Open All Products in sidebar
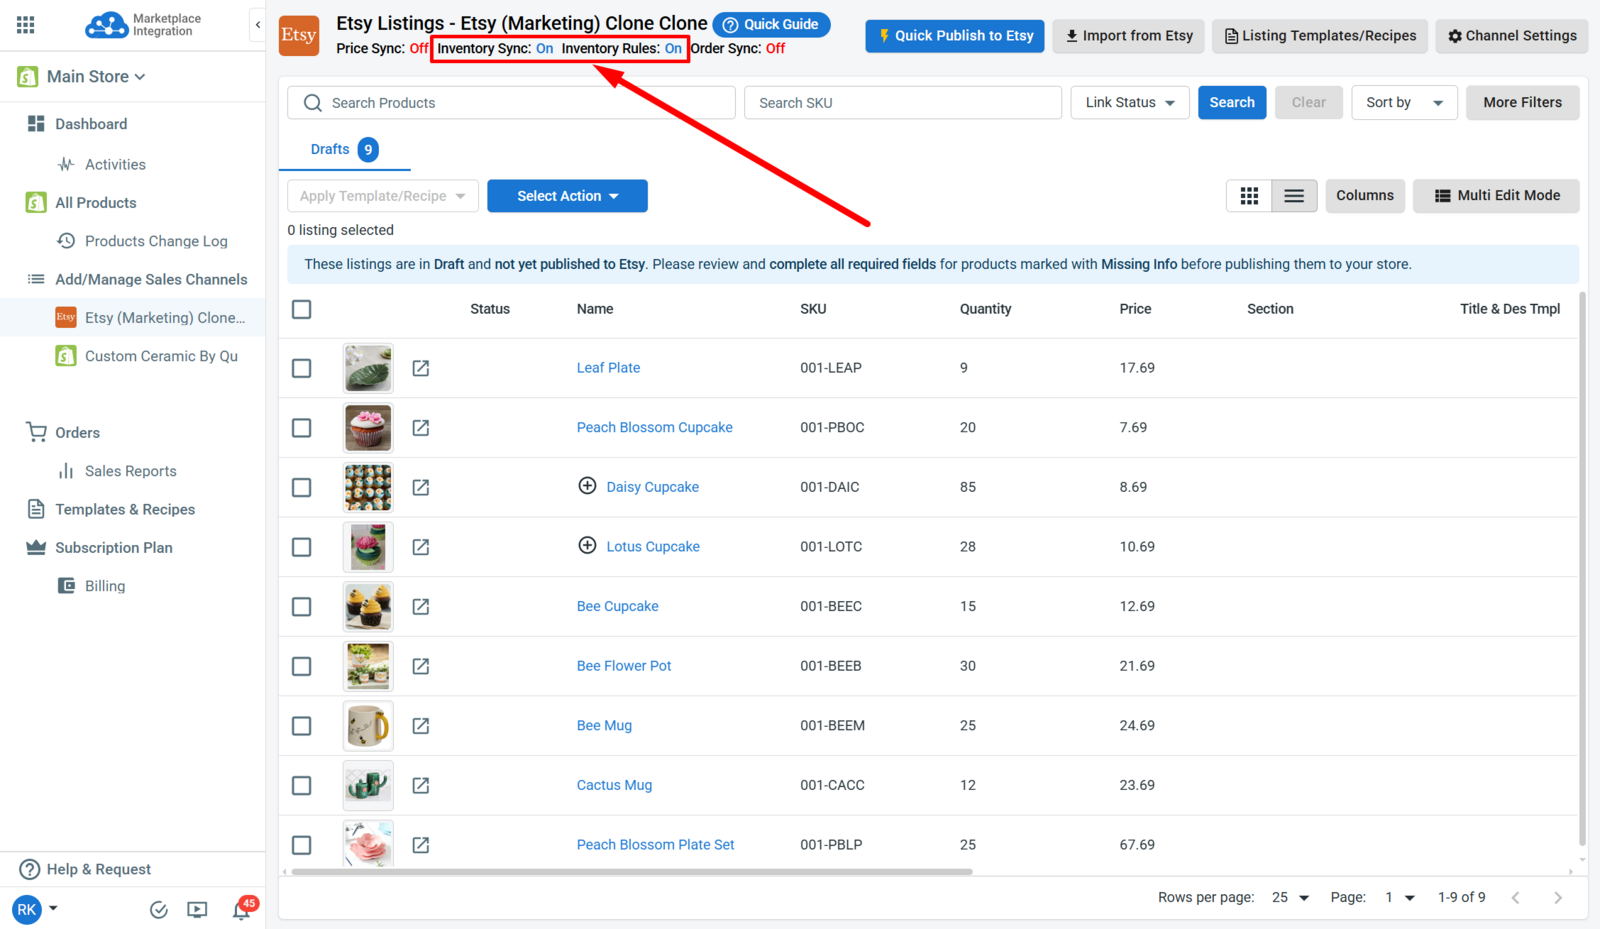 [x=96, y=203]
